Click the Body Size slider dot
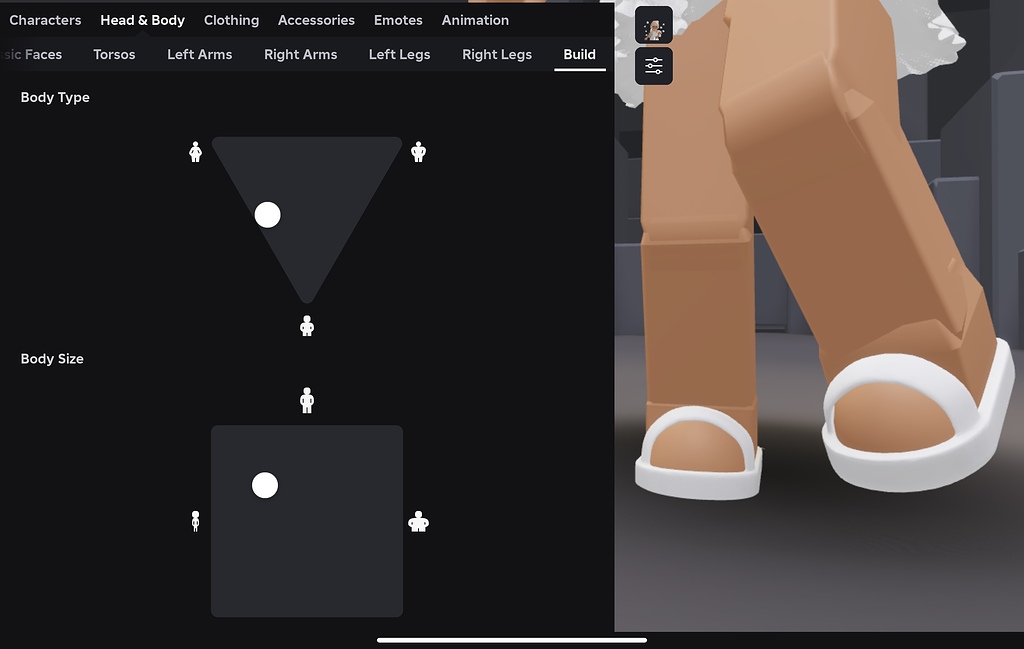 click(265, 485)
